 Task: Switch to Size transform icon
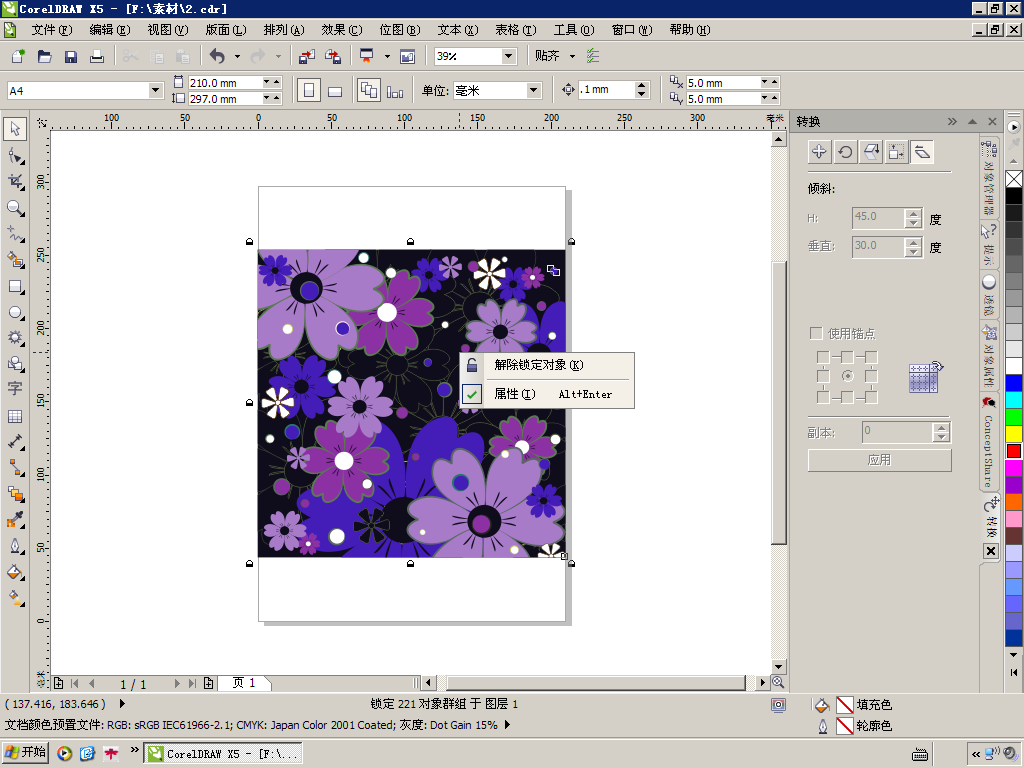coord(896,152)
